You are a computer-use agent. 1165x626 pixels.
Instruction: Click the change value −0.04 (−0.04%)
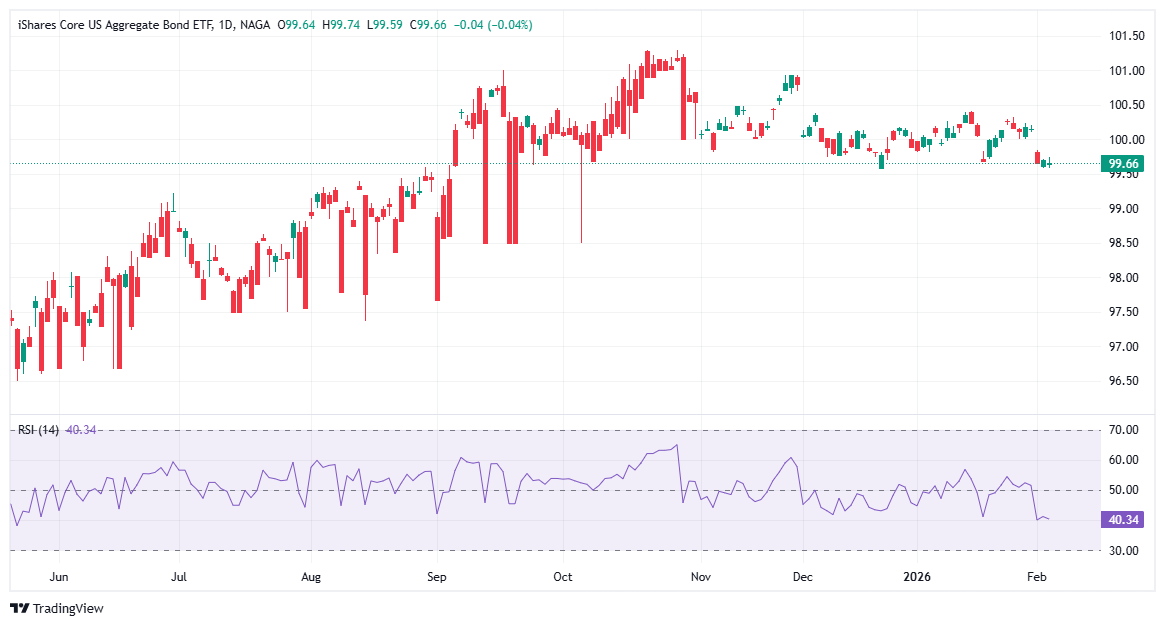(493, 25)
